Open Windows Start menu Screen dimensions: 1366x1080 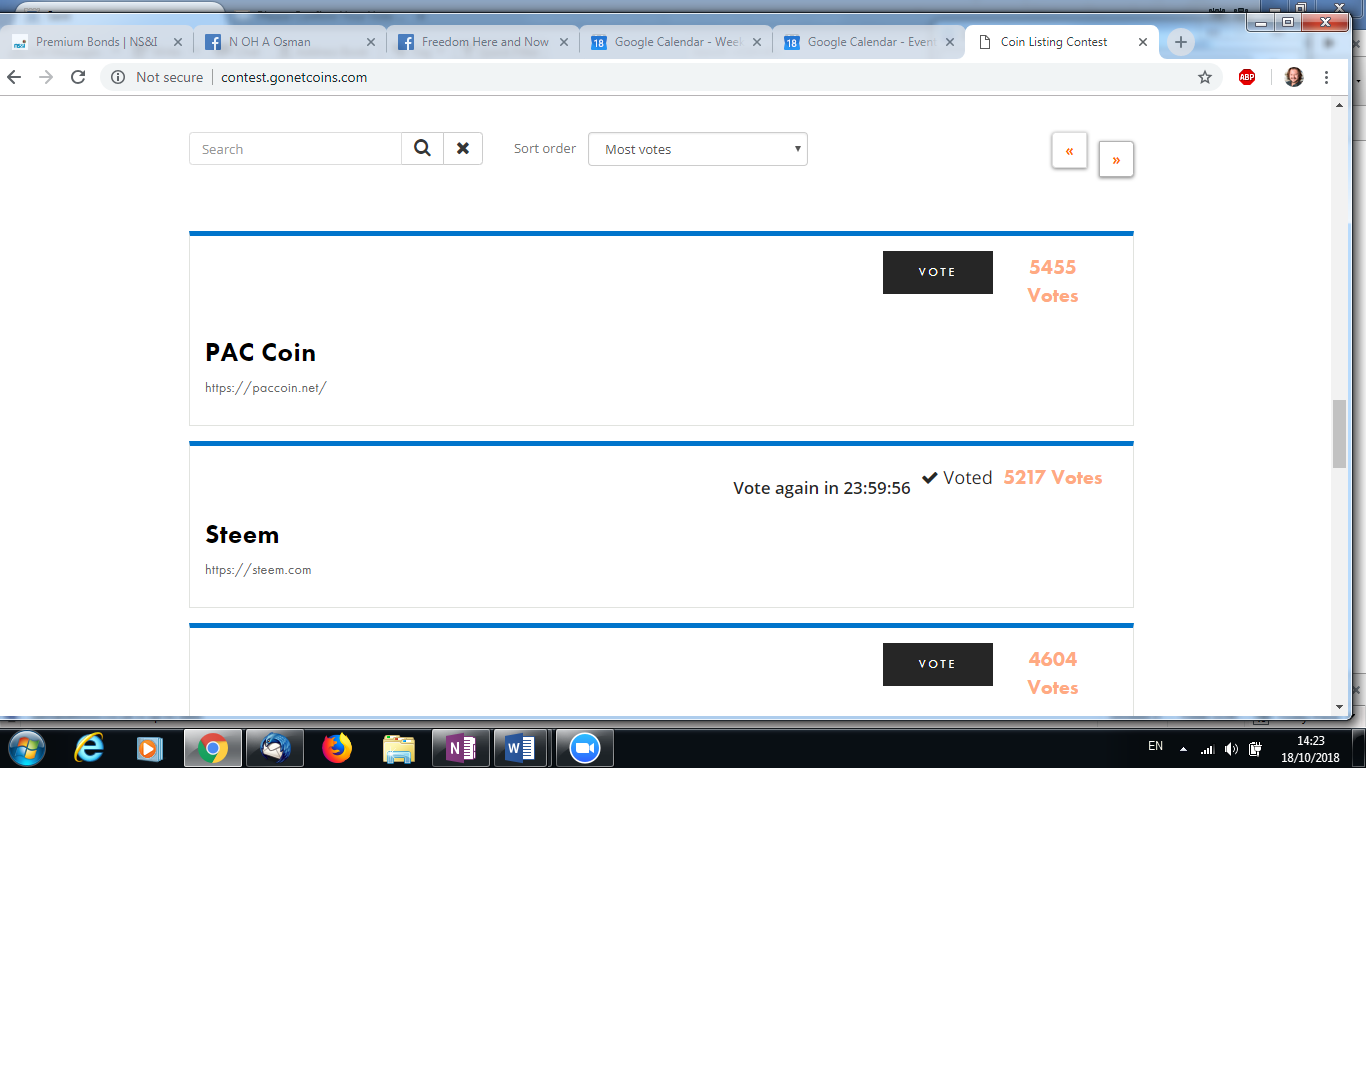tap(27, 748)
